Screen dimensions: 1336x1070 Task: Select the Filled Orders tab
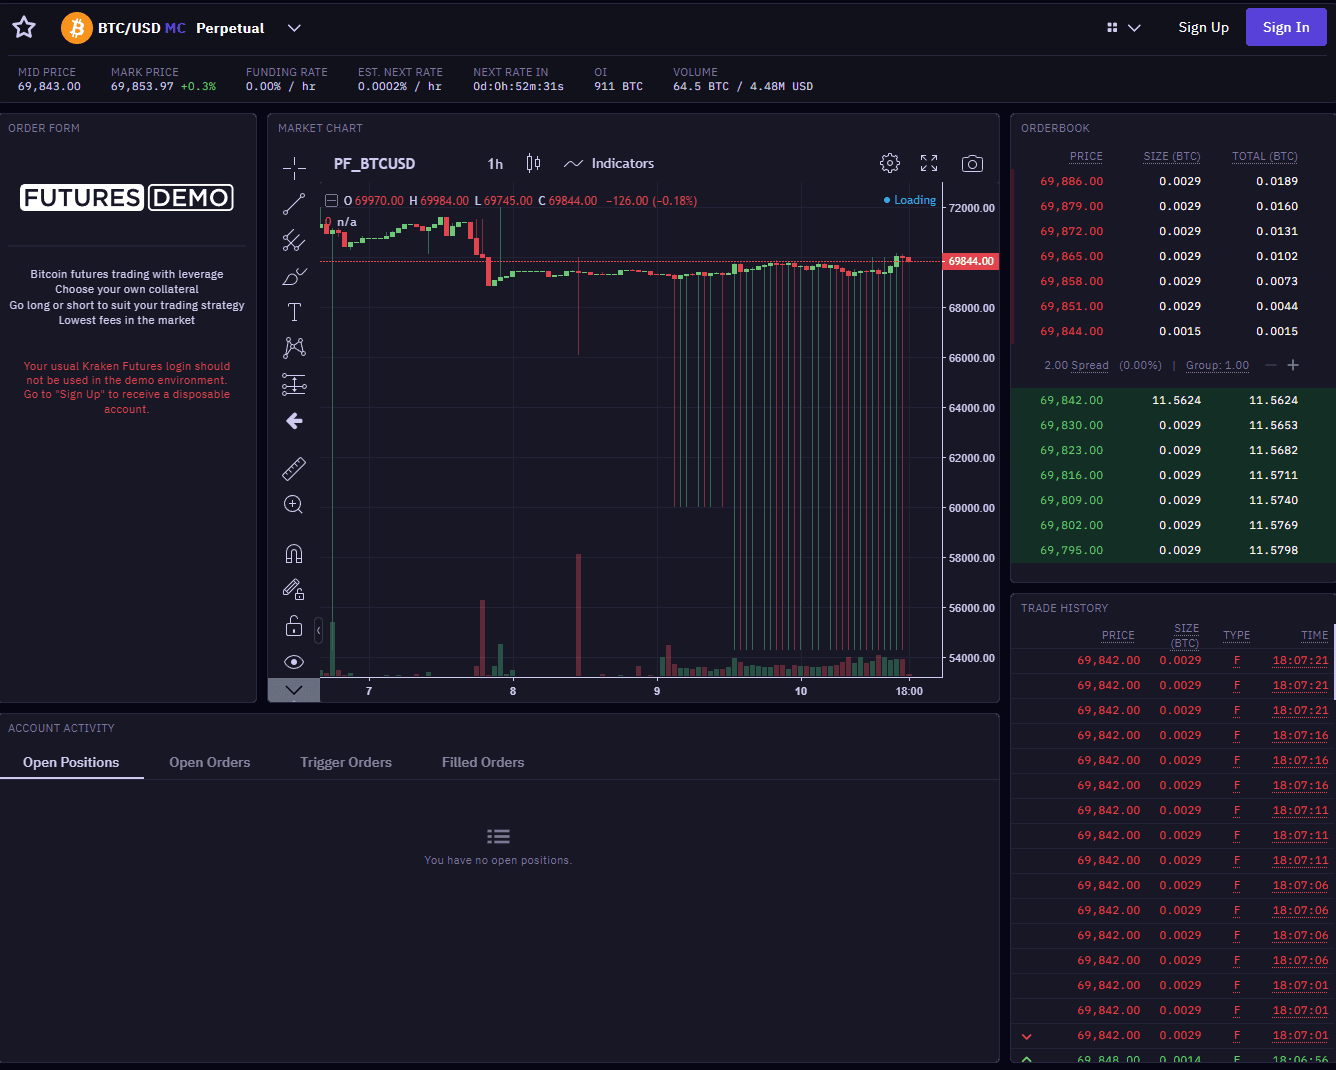point(483,762)
